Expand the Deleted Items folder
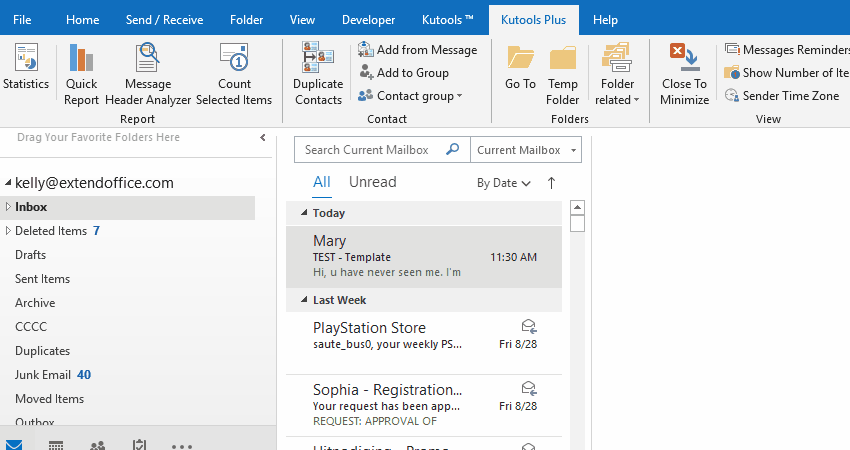The image size is (850, 450). (x=8, y=230)
